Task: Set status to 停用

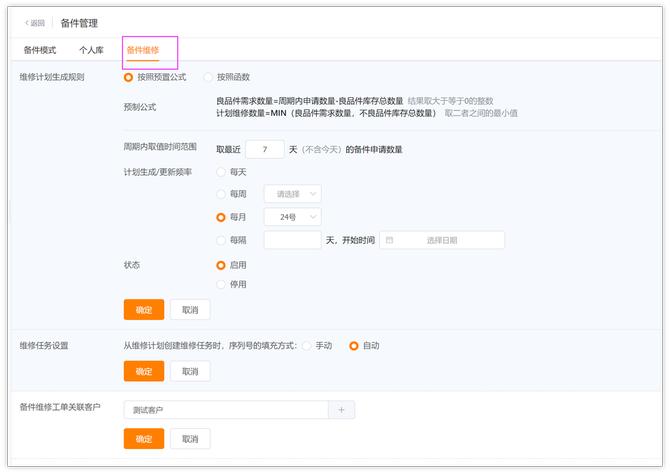Action: pos(221,284)
